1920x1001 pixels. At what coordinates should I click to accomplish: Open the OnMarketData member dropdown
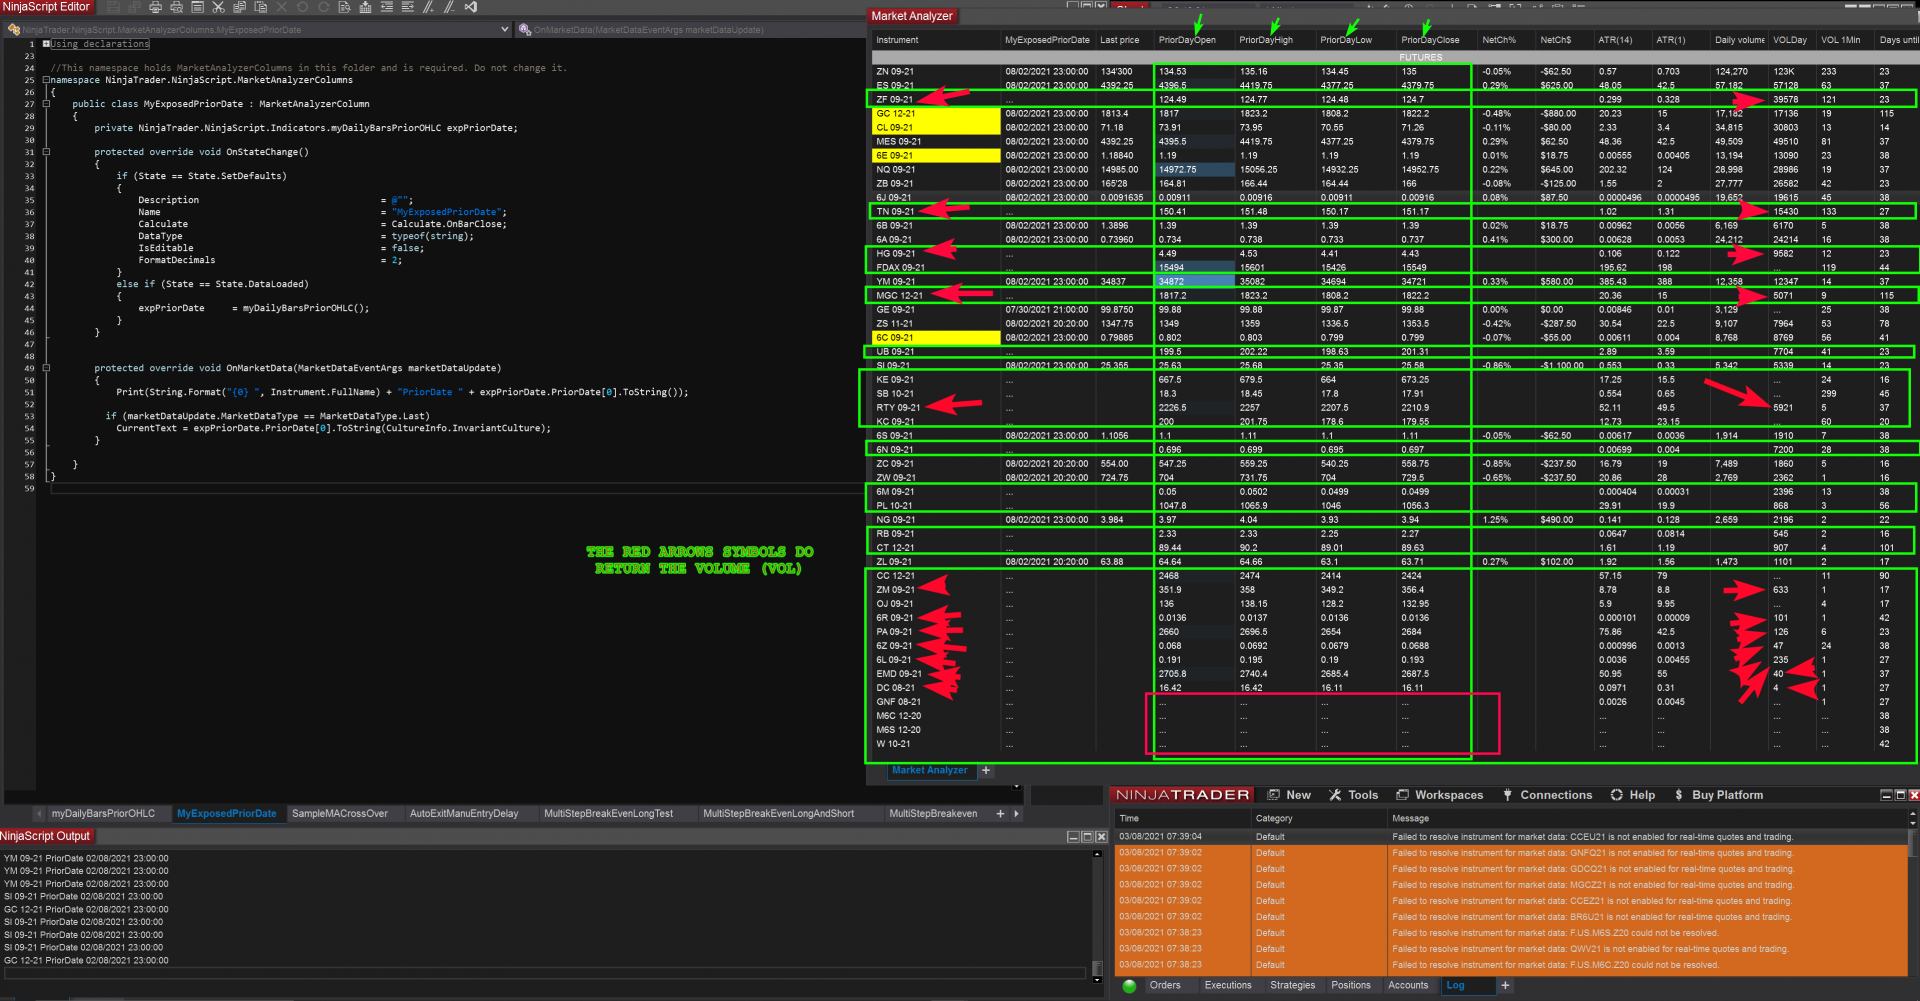click(x=692, y=30)
